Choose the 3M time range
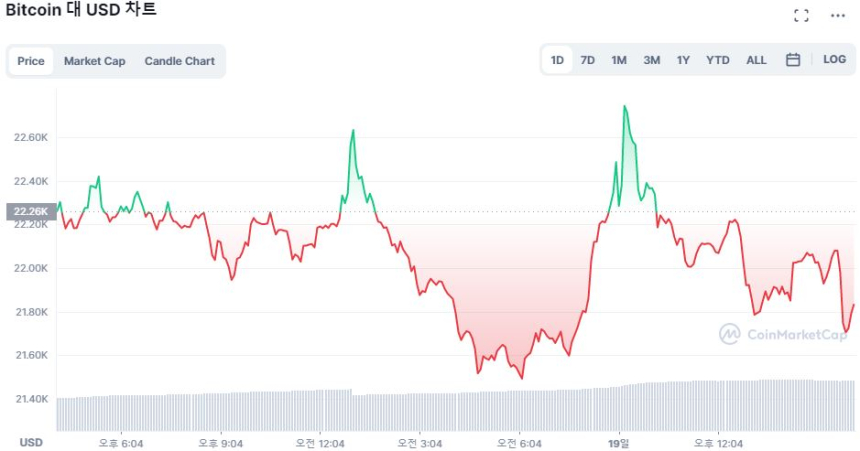 (651, 60)
